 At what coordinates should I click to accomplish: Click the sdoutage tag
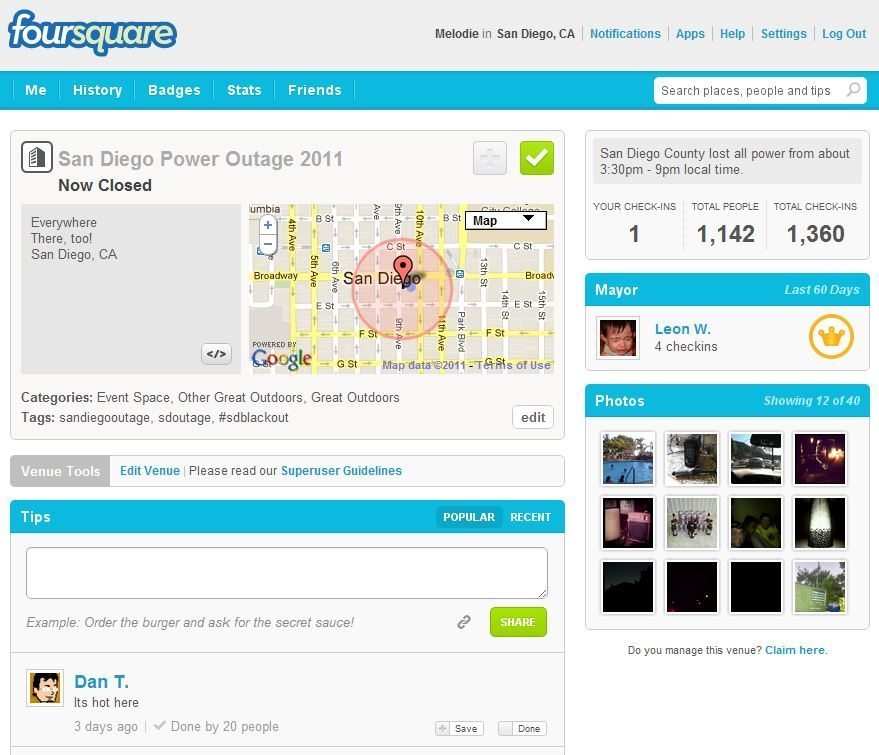[184, 418]
